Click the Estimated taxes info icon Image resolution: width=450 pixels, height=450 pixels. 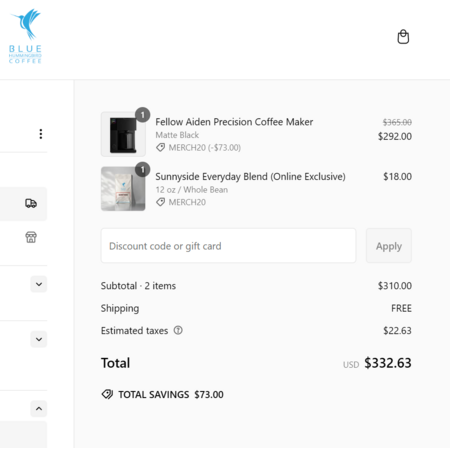tap(178, 330)
